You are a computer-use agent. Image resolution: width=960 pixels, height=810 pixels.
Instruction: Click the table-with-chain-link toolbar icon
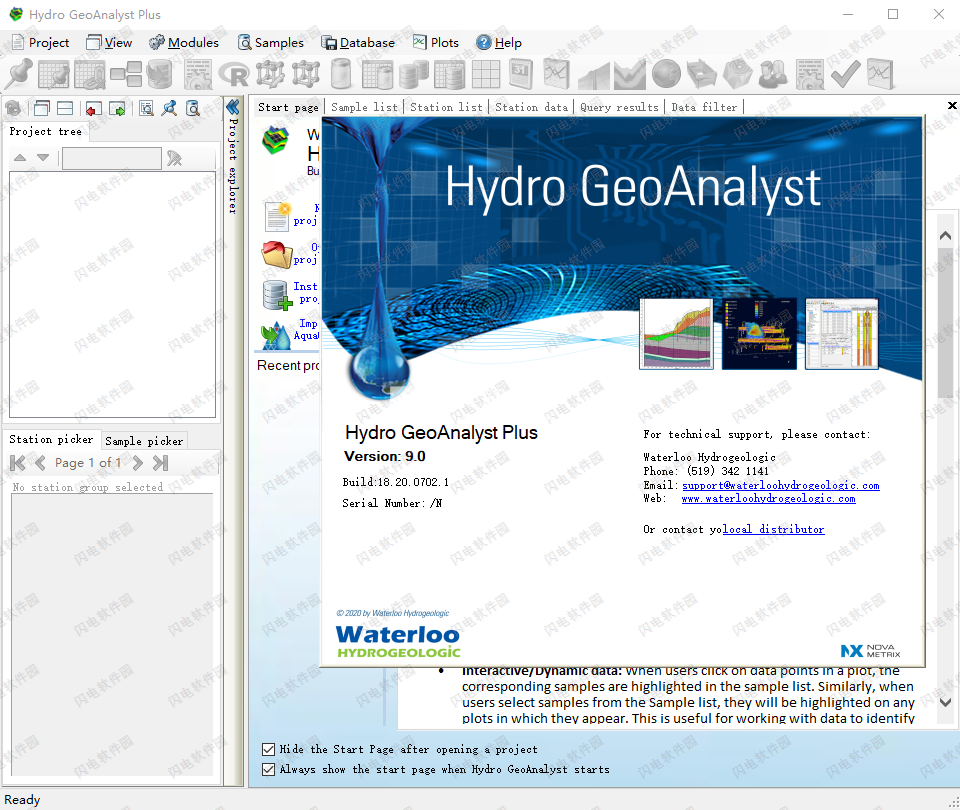point(89,74)
